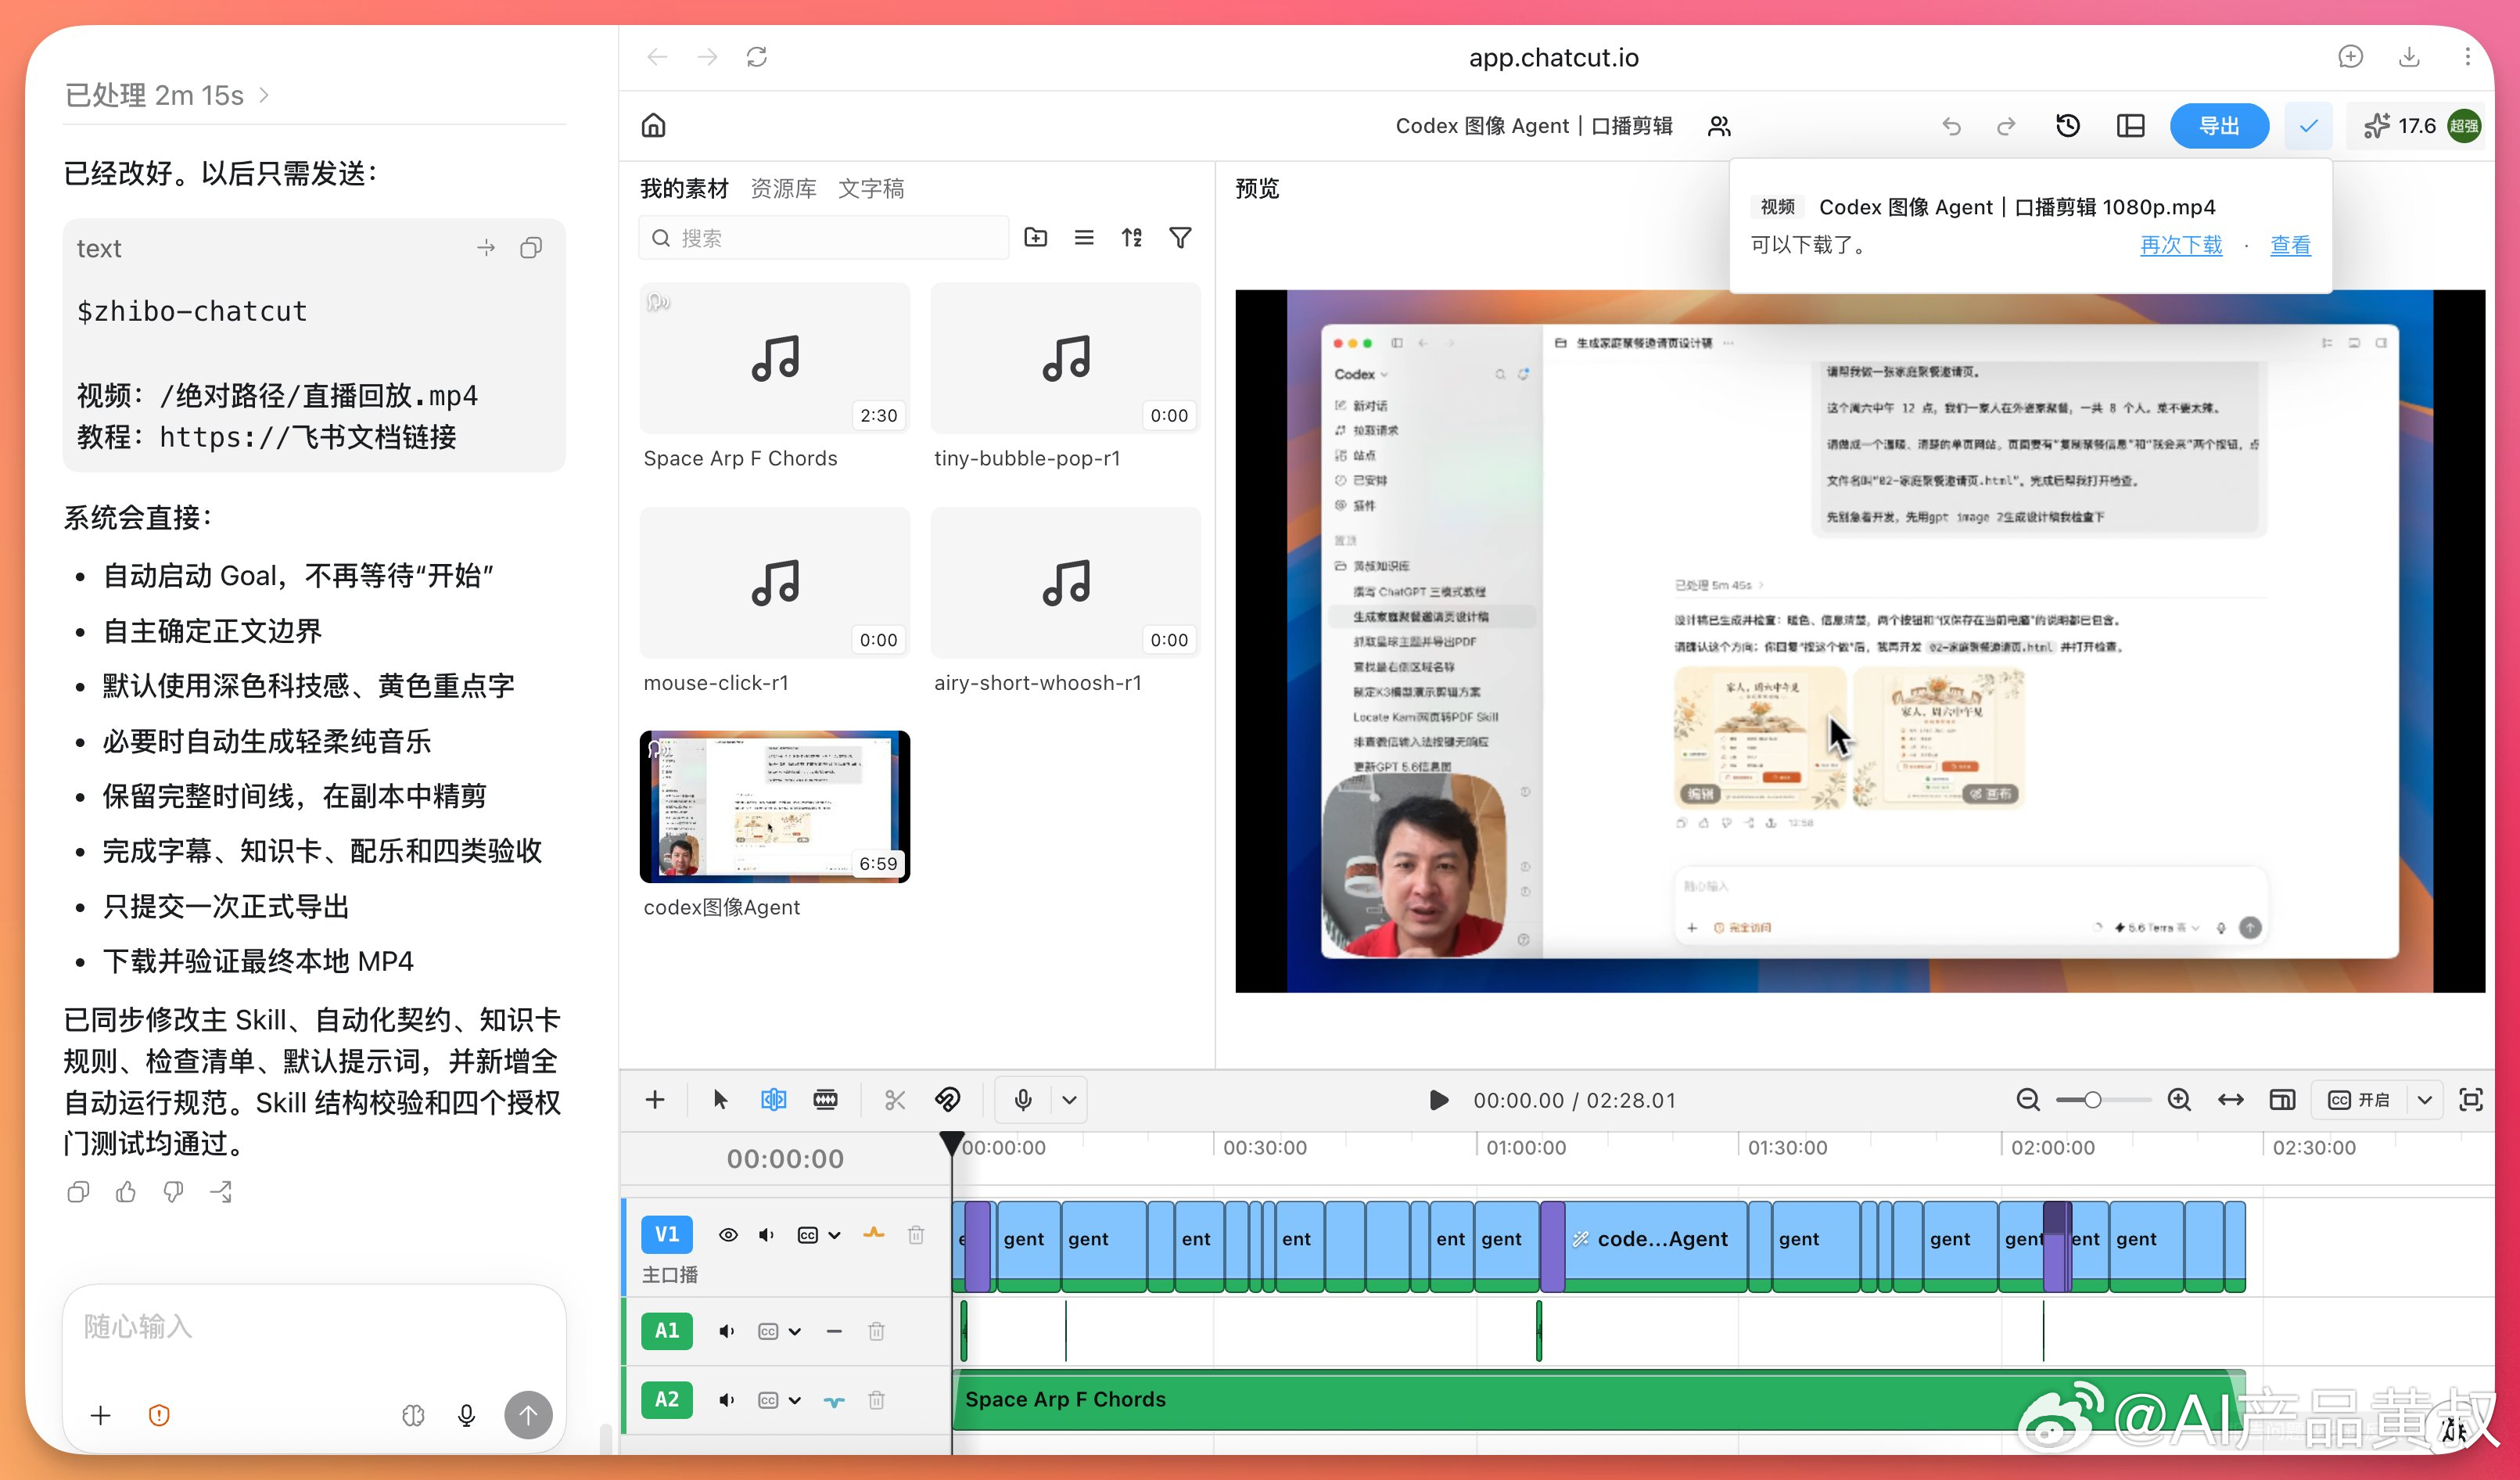Add a new track with plus icon
Screen dimensions: 2520x1480
click(x=655, y=1100)
